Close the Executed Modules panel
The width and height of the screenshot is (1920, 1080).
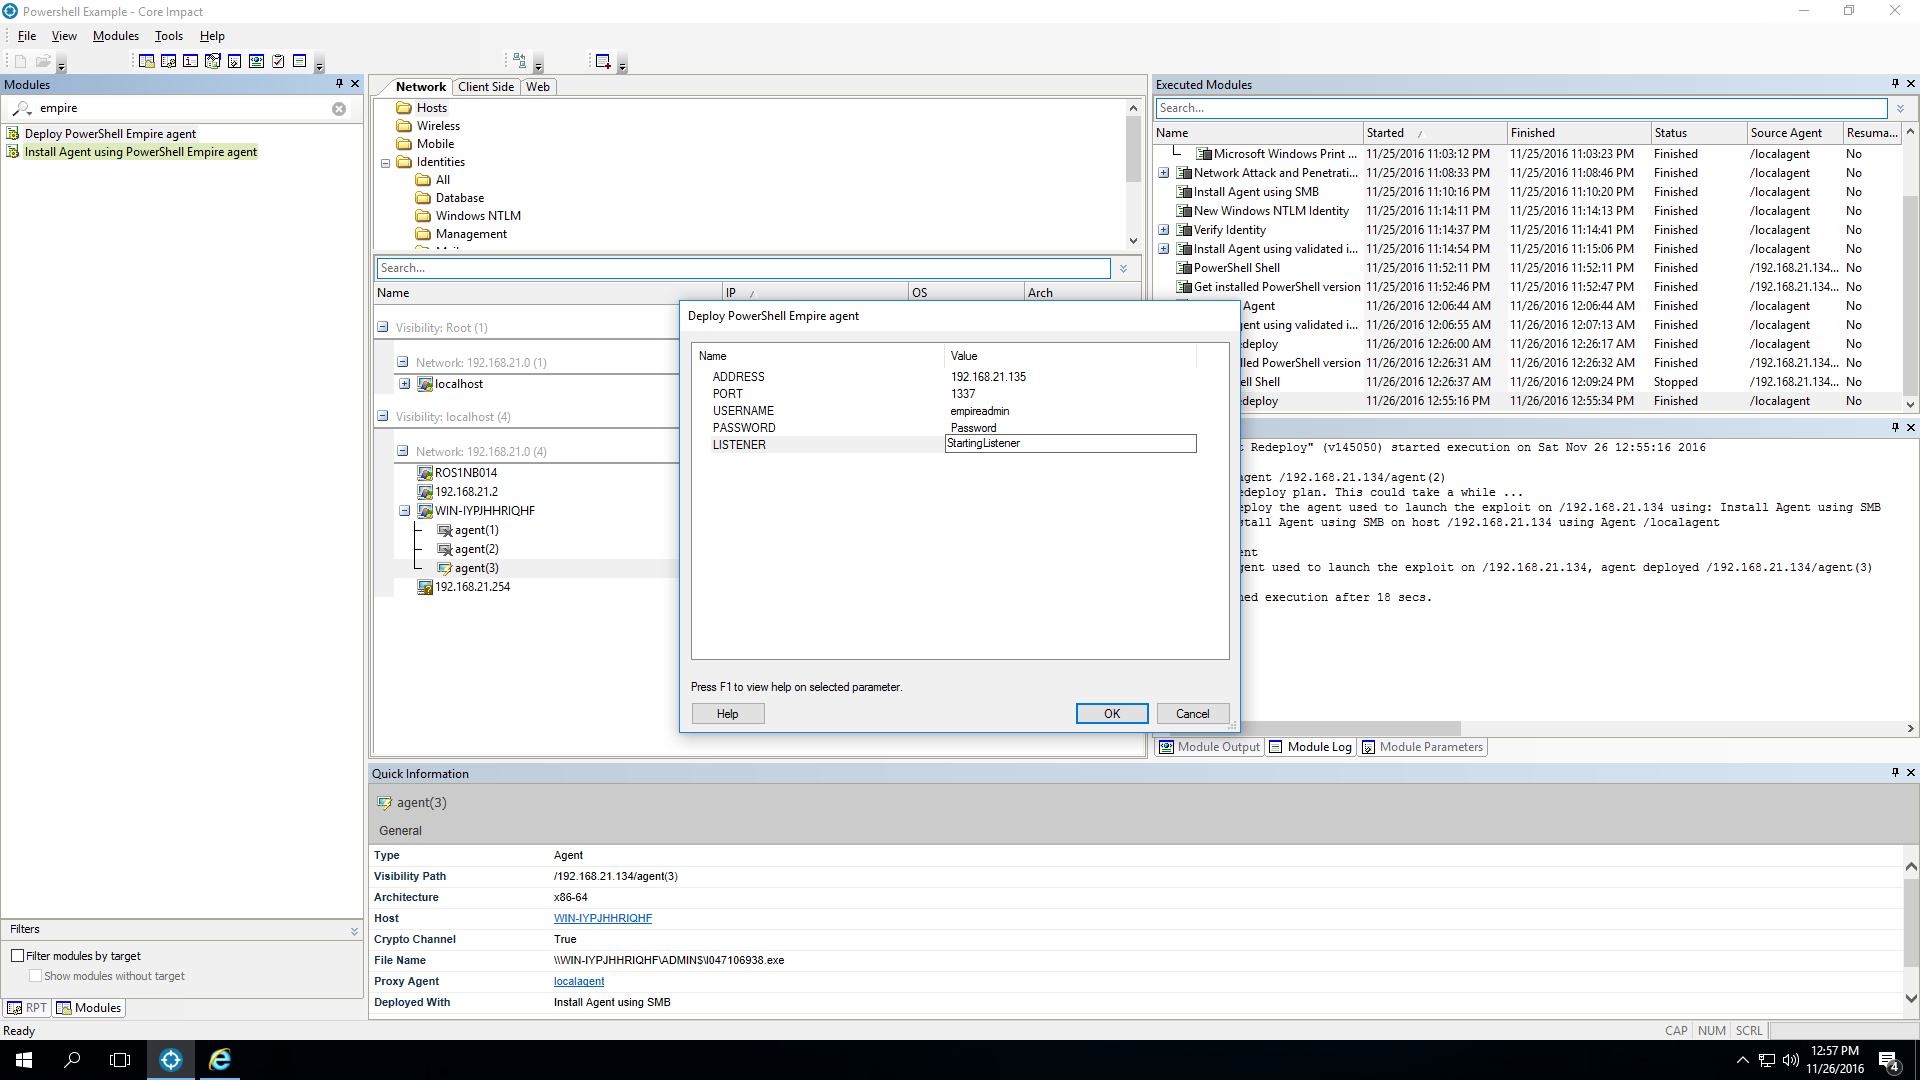tap(1910, 84)
